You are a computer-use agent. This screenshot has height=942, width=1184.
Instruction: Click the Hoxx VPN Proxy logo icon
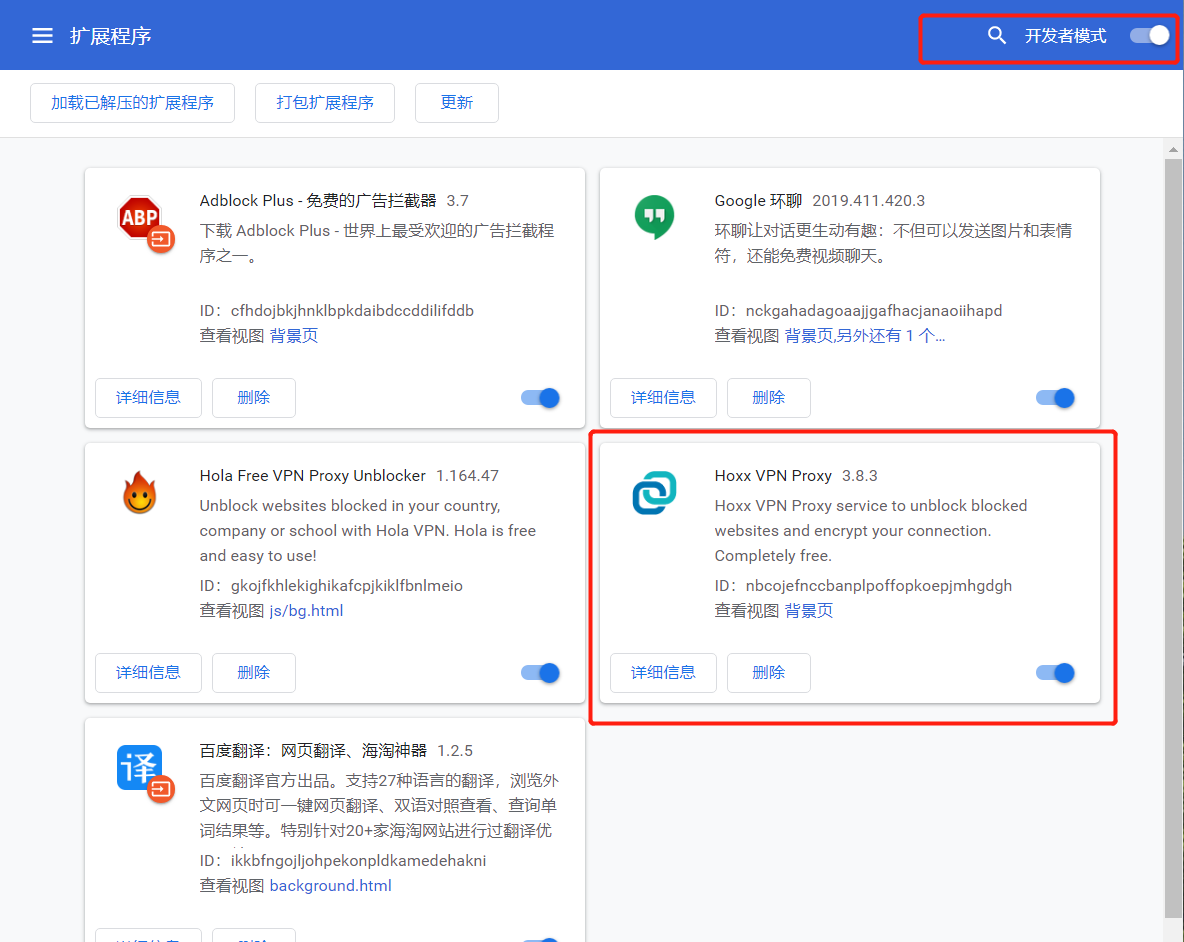[x=654, y=493]
